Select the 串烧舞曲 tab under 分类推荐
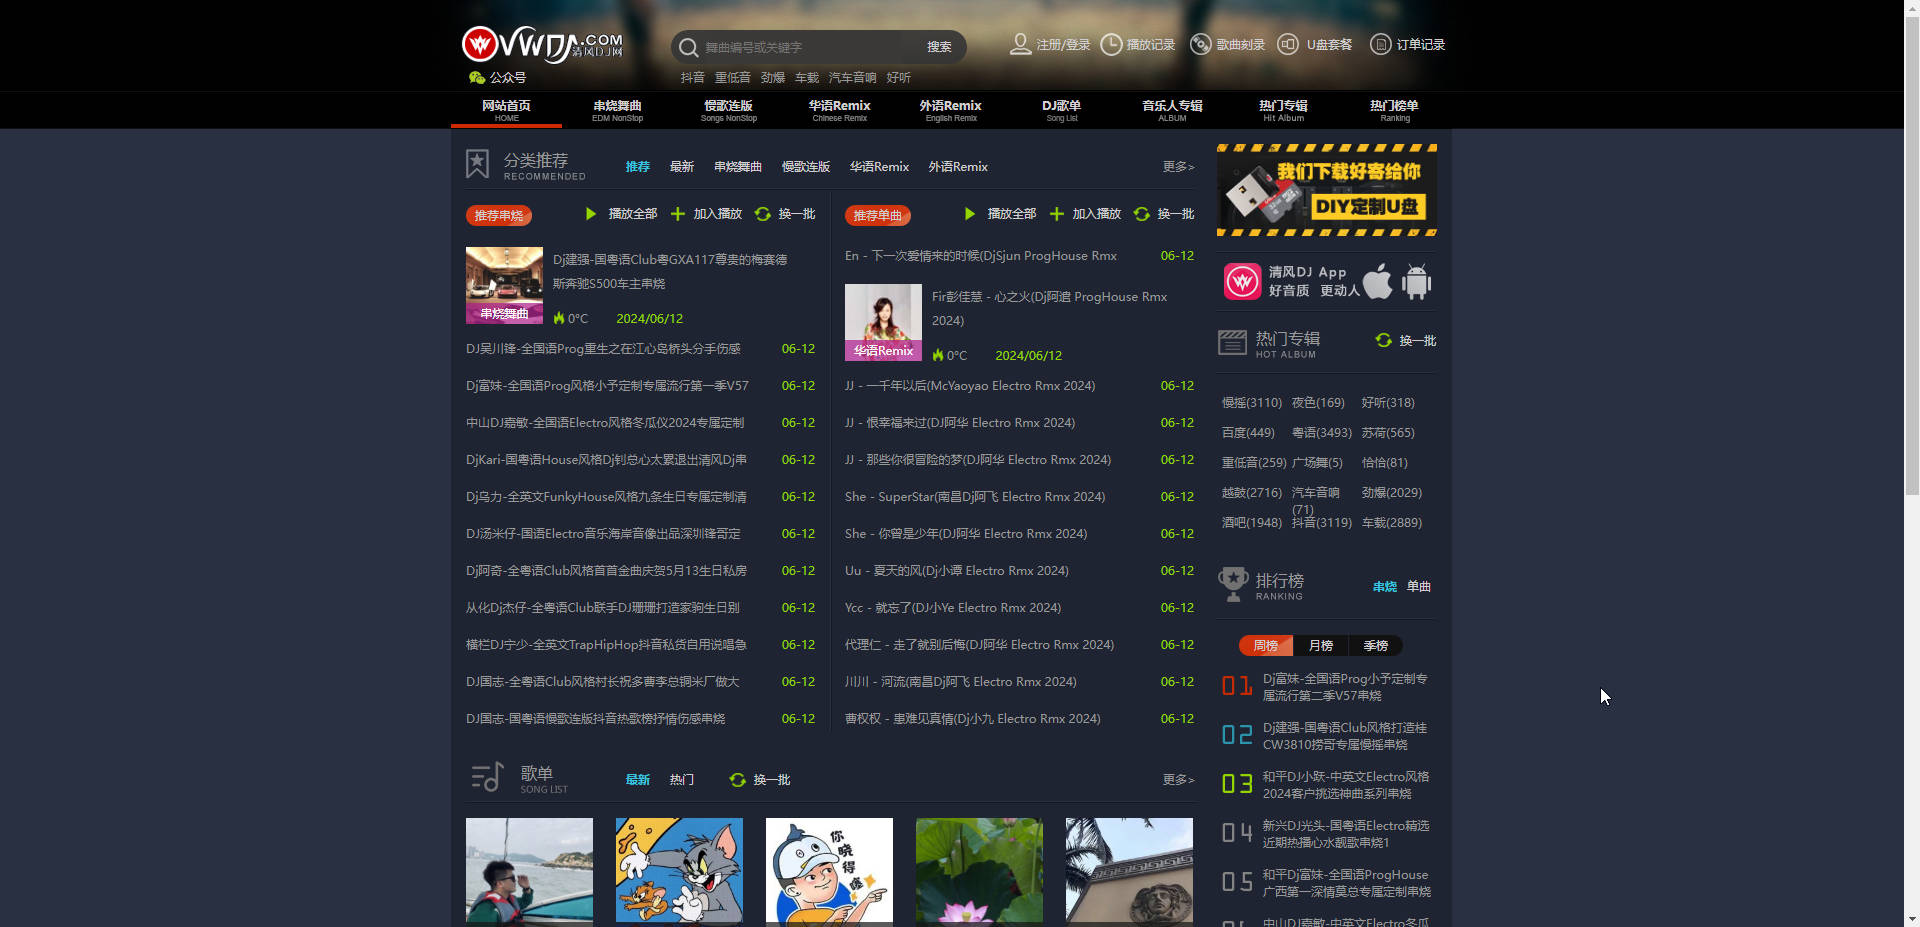This screenshot has width=1920, height=927. tap(737, 167)
